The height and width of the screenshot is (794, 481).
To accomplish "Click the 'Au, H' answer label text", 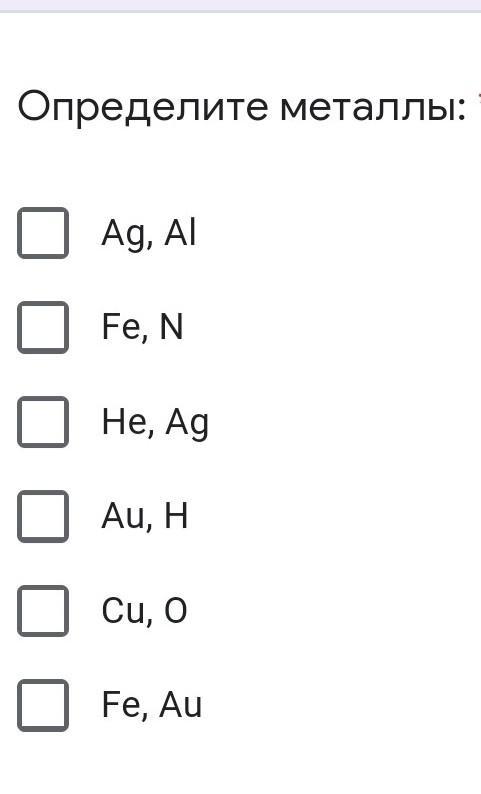I will tap(145, 516).
